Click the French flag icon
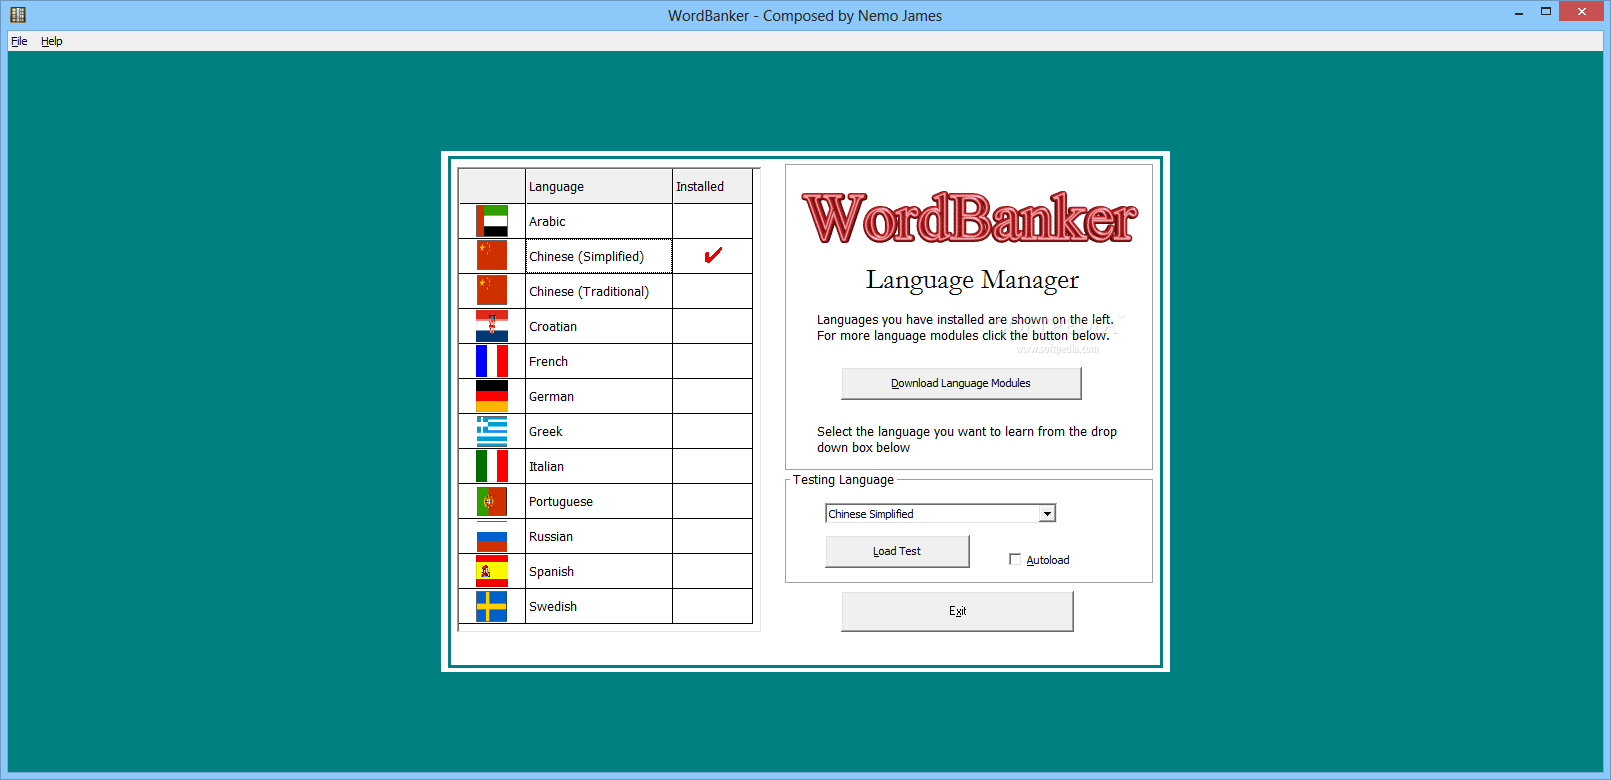This screenshot has width=1611, height=780. tap(492, 361)
